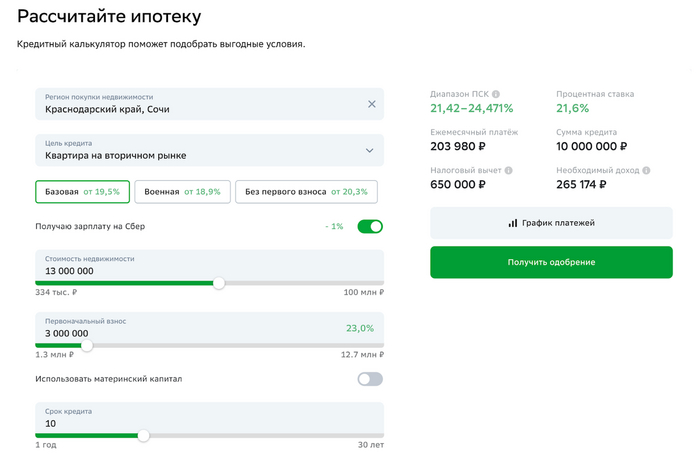Screen dimensions: 700x464
Task: Expand the Цель кредита dropdown chevron
Action: click(370, 151)
